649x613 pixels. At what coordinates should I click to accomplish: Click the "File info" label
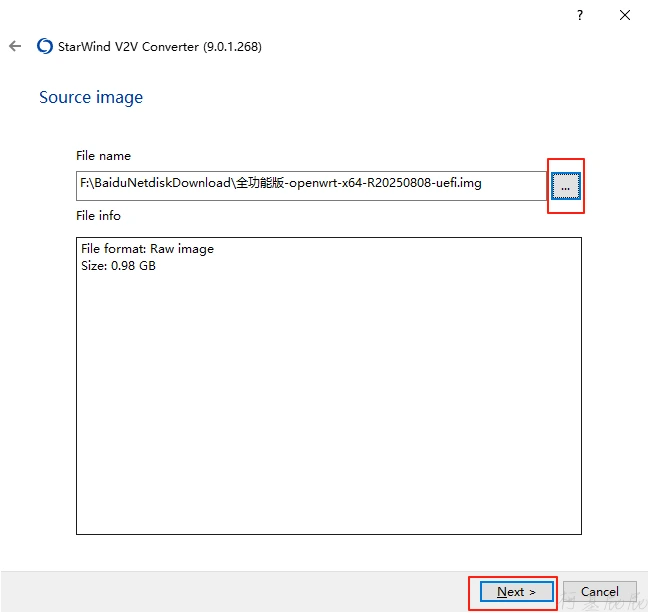[98, 216]
